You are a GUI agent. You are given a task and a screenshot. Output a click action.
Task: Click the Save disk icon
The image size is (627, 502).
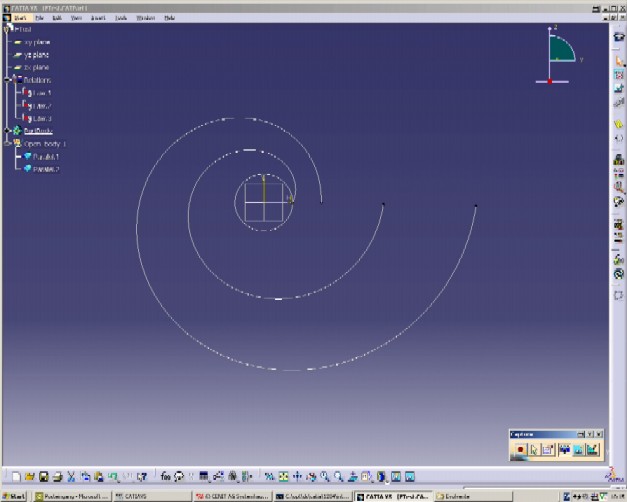tap(44, 476)
